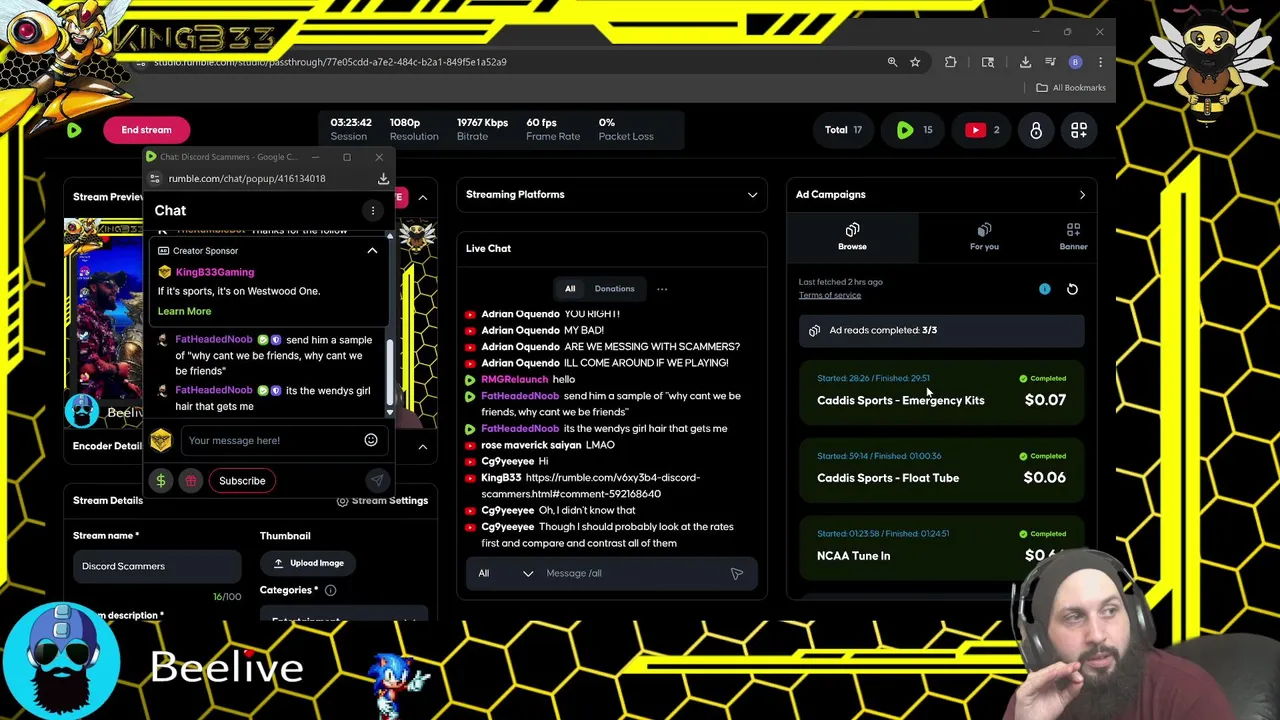Click the gift icon in chat popup
1280x720 pixels.
(x=191, y=481)
